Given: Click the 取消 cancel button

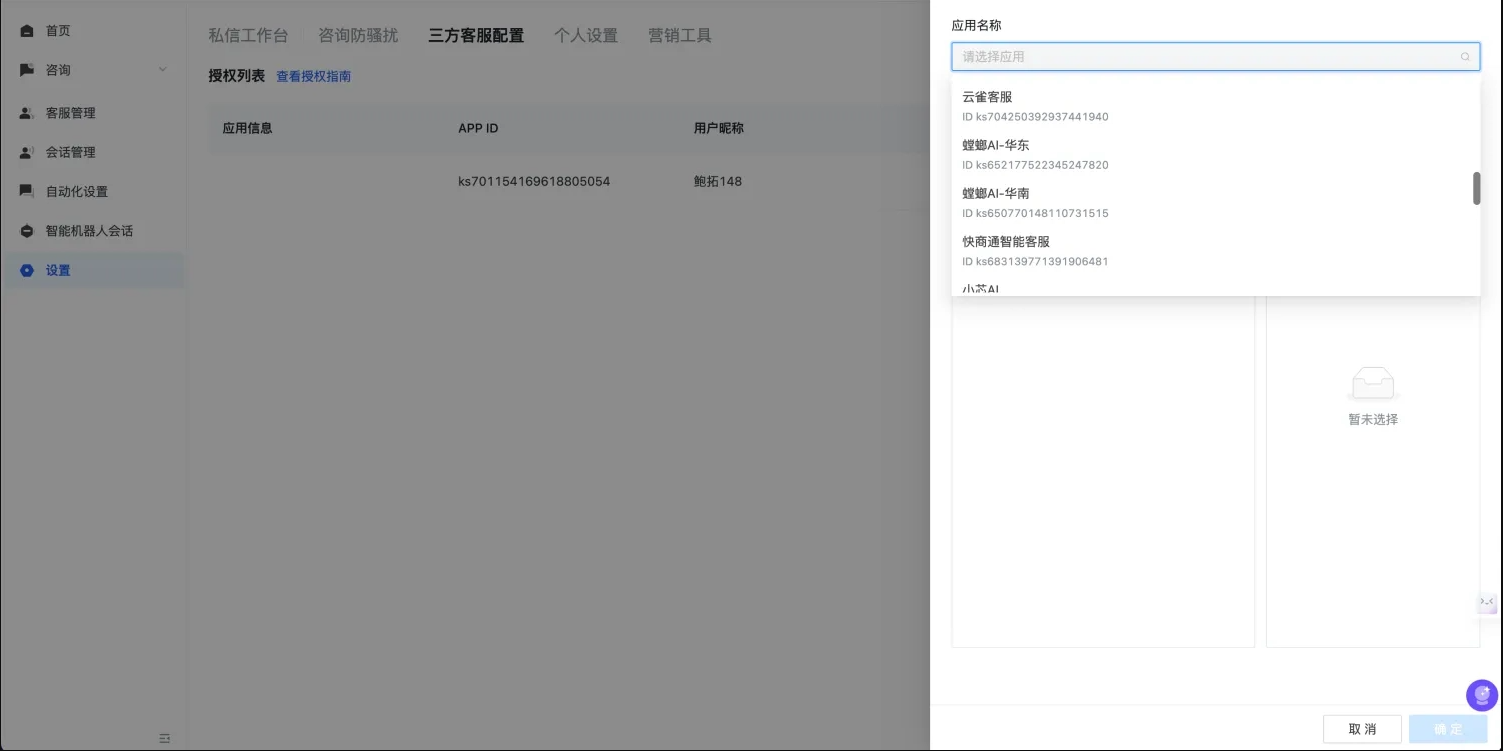Looking at the screenshot, I should coord(1362,728).
